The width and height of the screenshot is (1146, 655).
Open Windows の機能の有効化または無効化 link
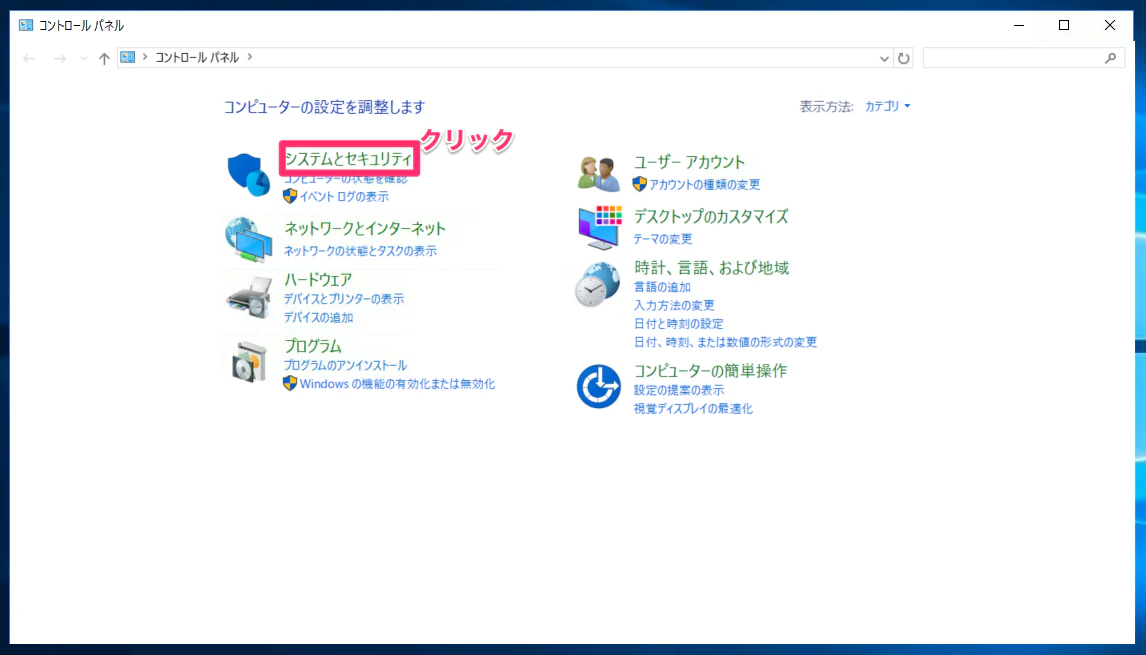[x=397, y=384]
